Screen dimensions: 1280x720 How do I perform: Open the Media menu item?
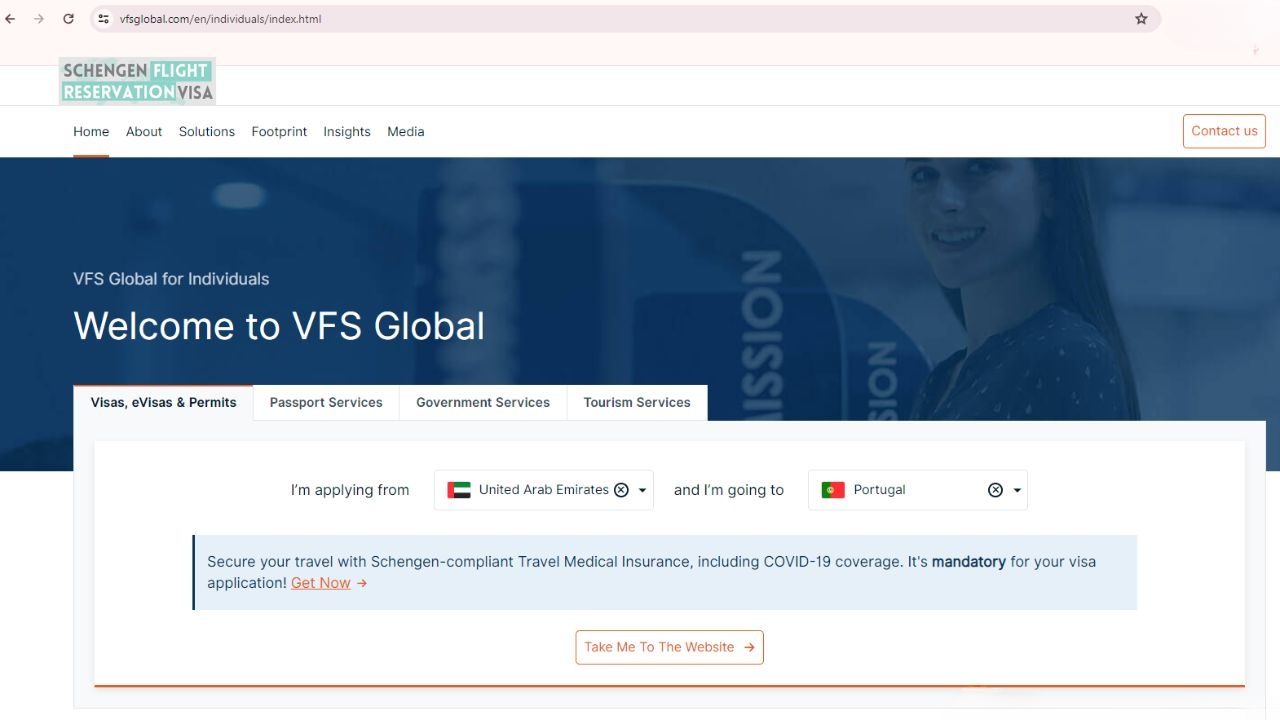click(x=406, y=131)
